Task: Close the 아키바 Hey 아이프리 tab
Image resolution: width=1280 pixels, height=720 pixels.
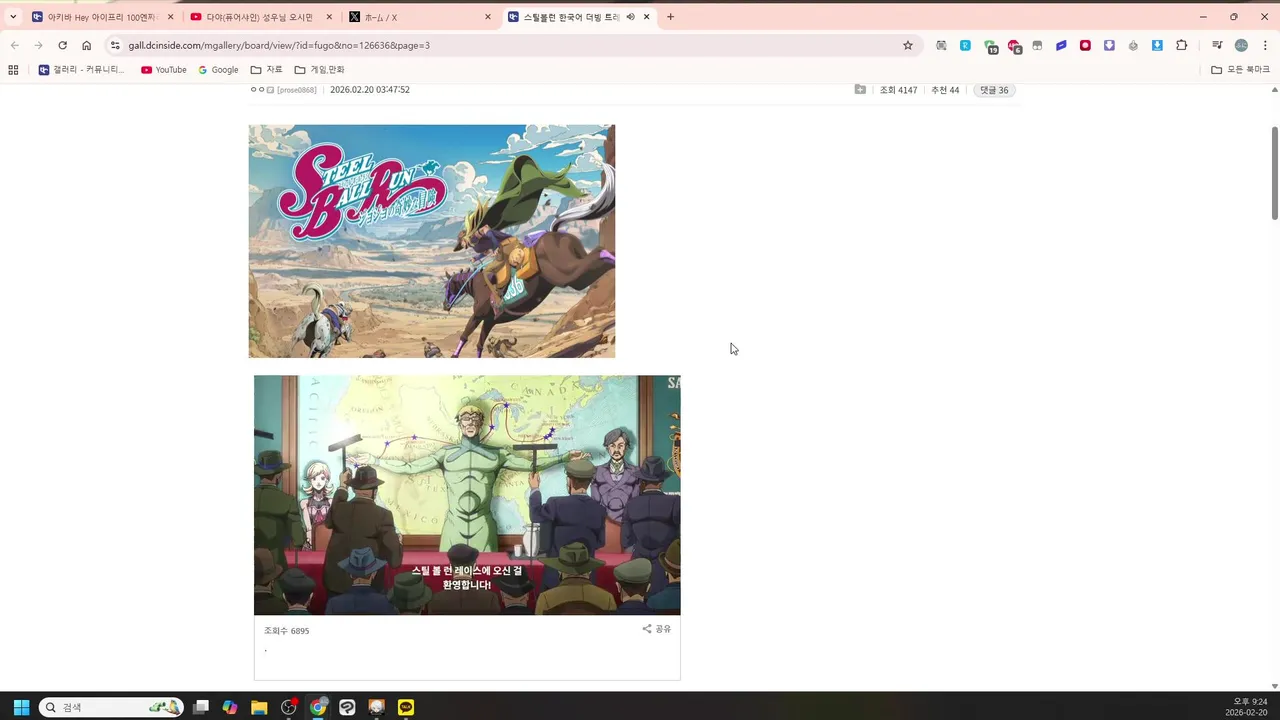Action: 171,17
